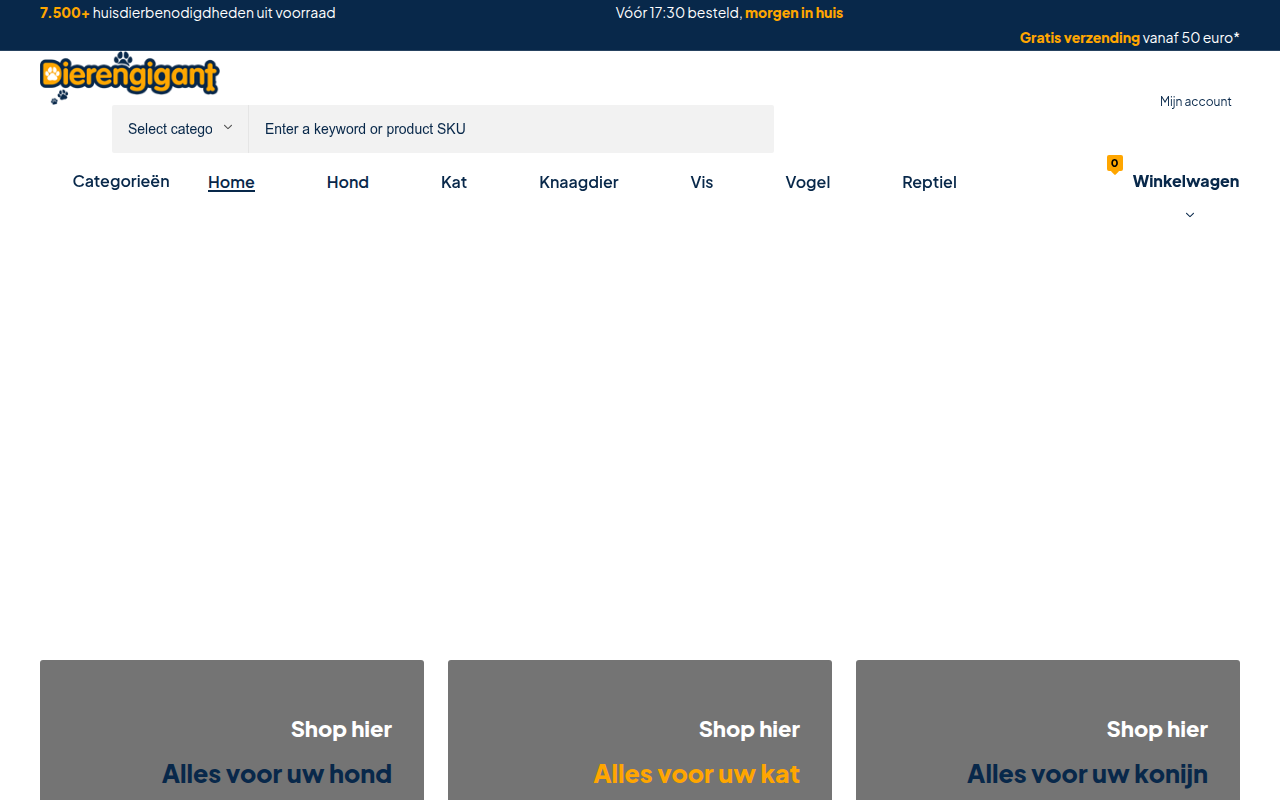Open Alles voor uw hond heading
Screen dimensions: 1280x800
tap(277, 774)
